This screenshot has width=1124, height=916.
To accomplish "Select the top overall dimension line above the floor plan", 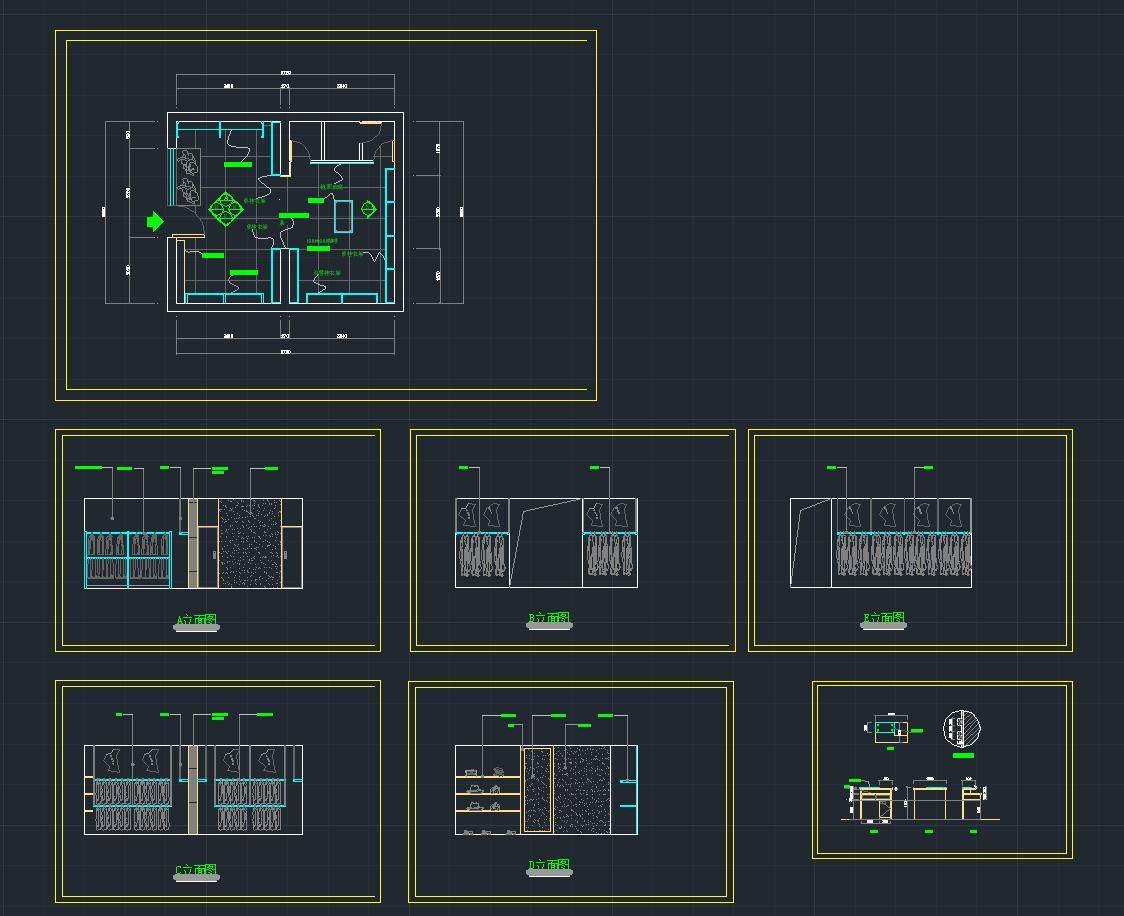I will coord(285,75).
